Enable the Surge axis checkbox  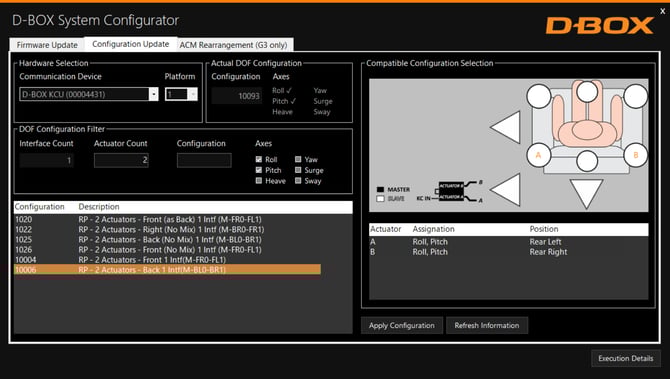(x=298, y=170)
